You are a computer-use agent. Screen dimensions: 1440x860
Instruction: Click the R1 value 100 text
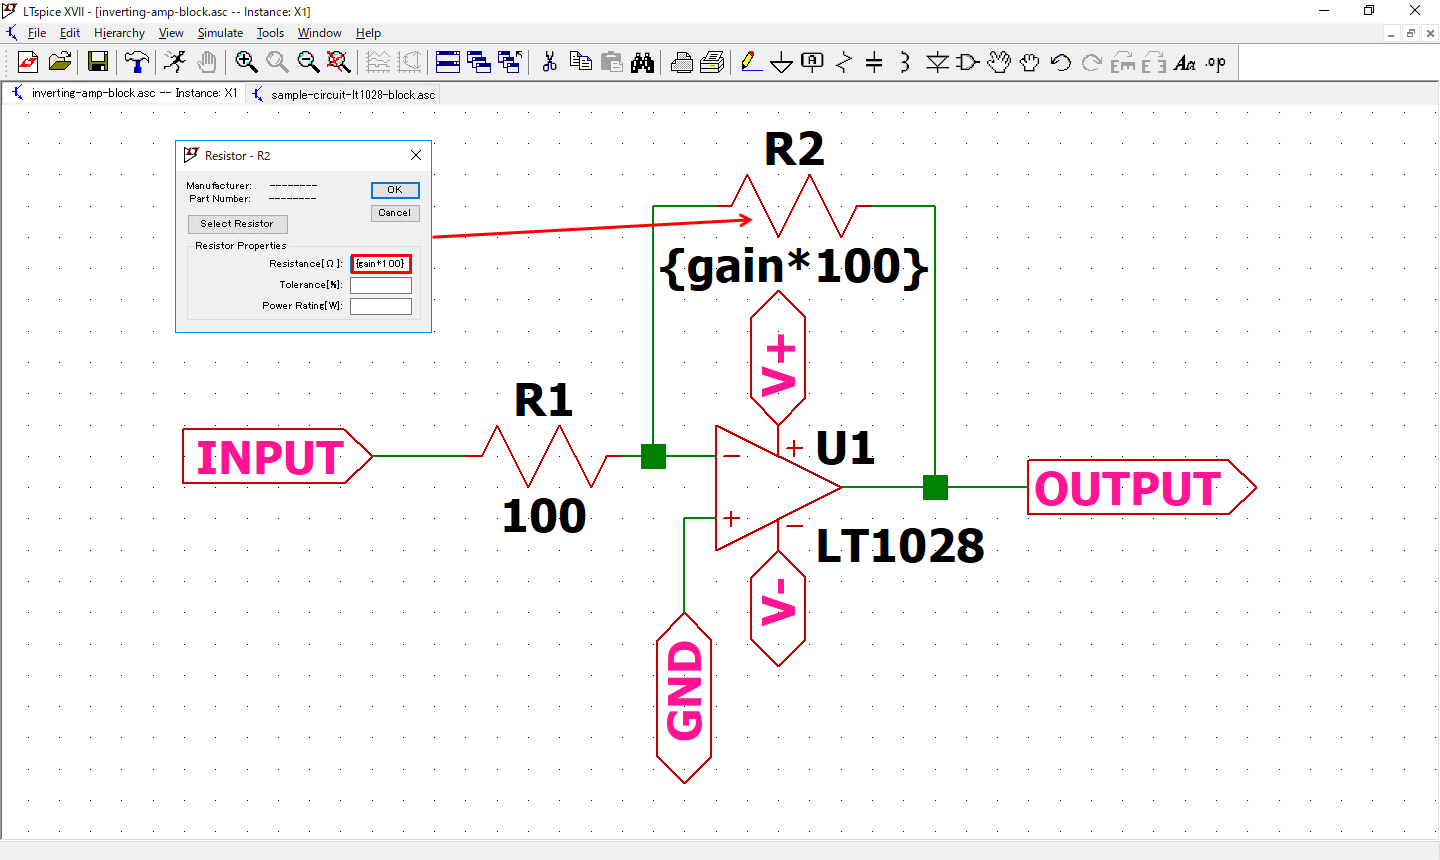click(544, 516)
